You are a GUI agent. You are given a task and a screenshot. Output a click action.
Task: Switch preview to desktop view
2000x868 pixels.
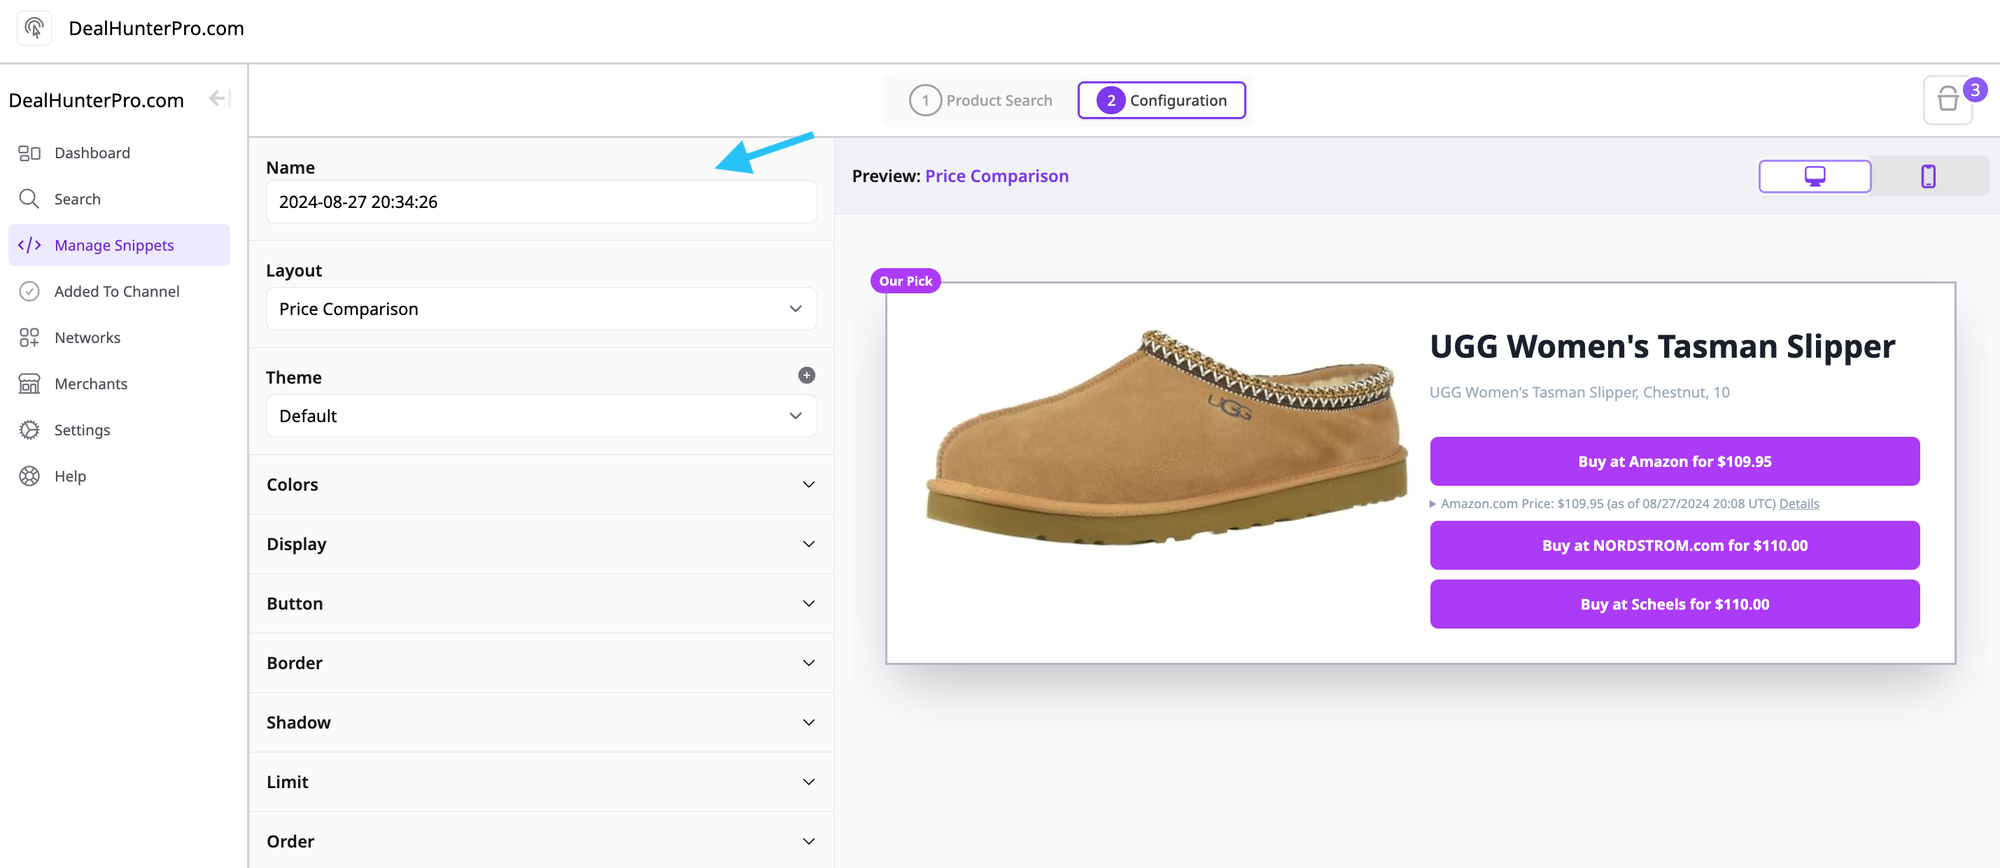1815,176
